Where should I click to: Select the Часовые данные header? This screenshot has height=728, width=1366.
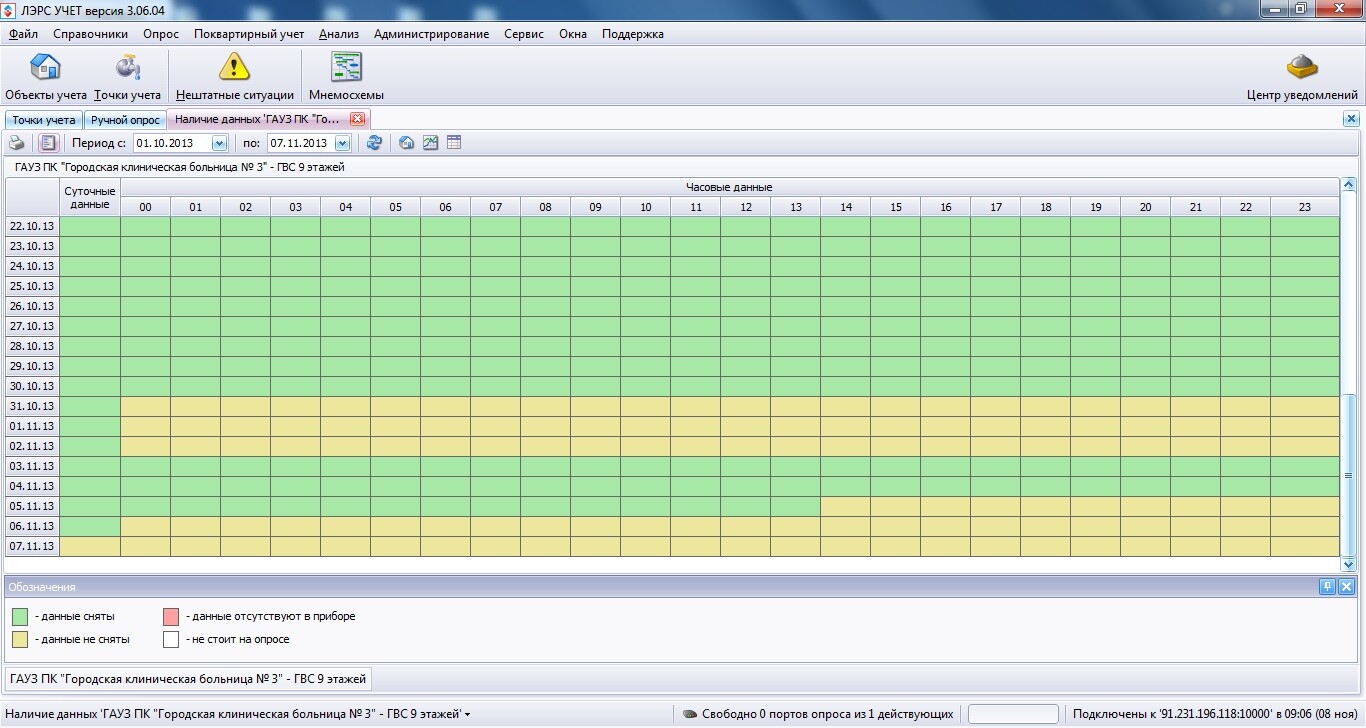tap(729, 187)
